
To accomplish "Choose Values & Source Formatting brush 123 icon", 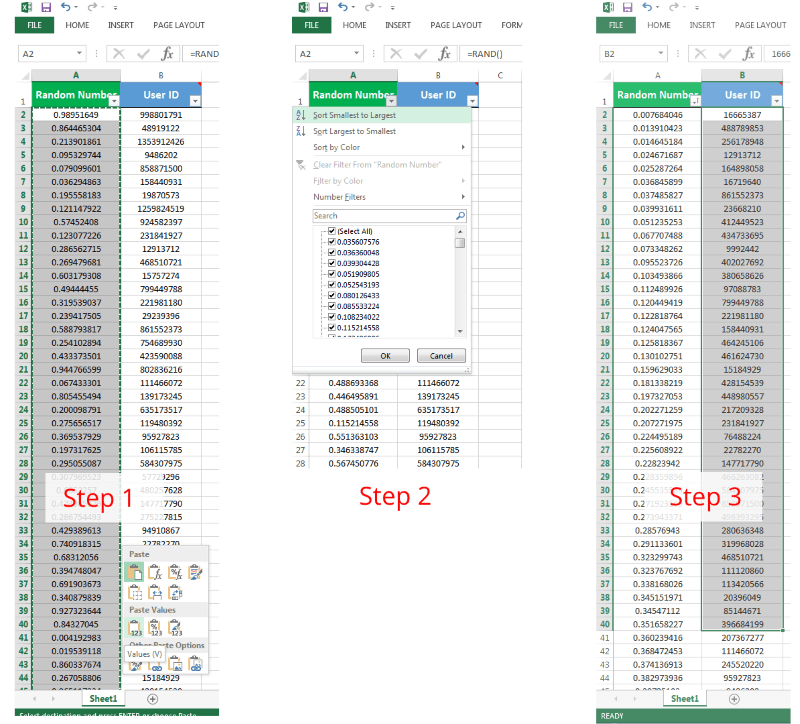I will click(x=175, y=628).
